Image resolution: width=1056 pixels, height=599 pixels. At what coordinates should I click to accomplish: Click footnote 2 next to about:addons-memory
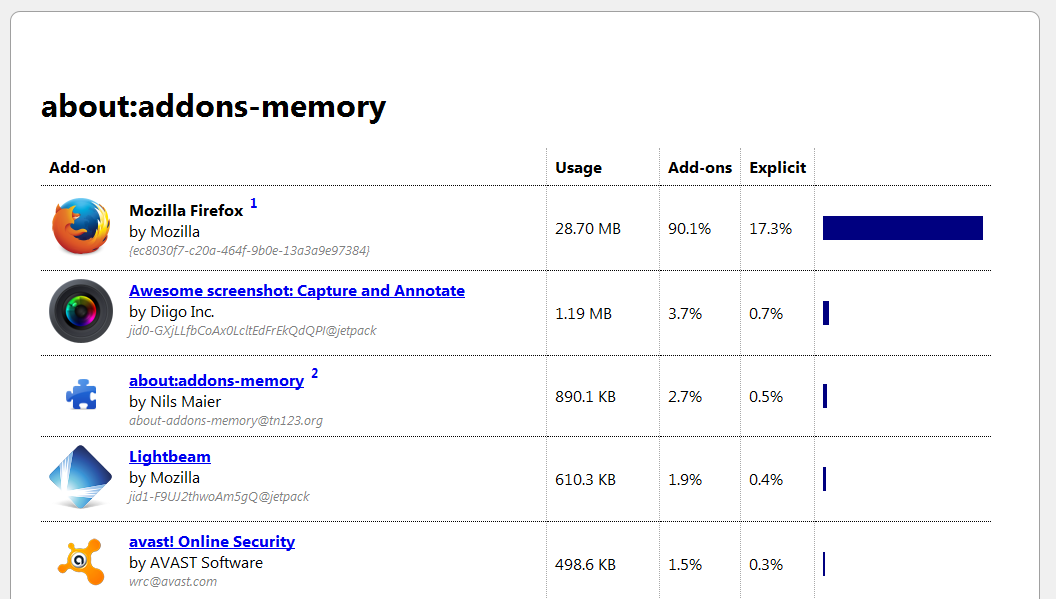pos(315,374)
